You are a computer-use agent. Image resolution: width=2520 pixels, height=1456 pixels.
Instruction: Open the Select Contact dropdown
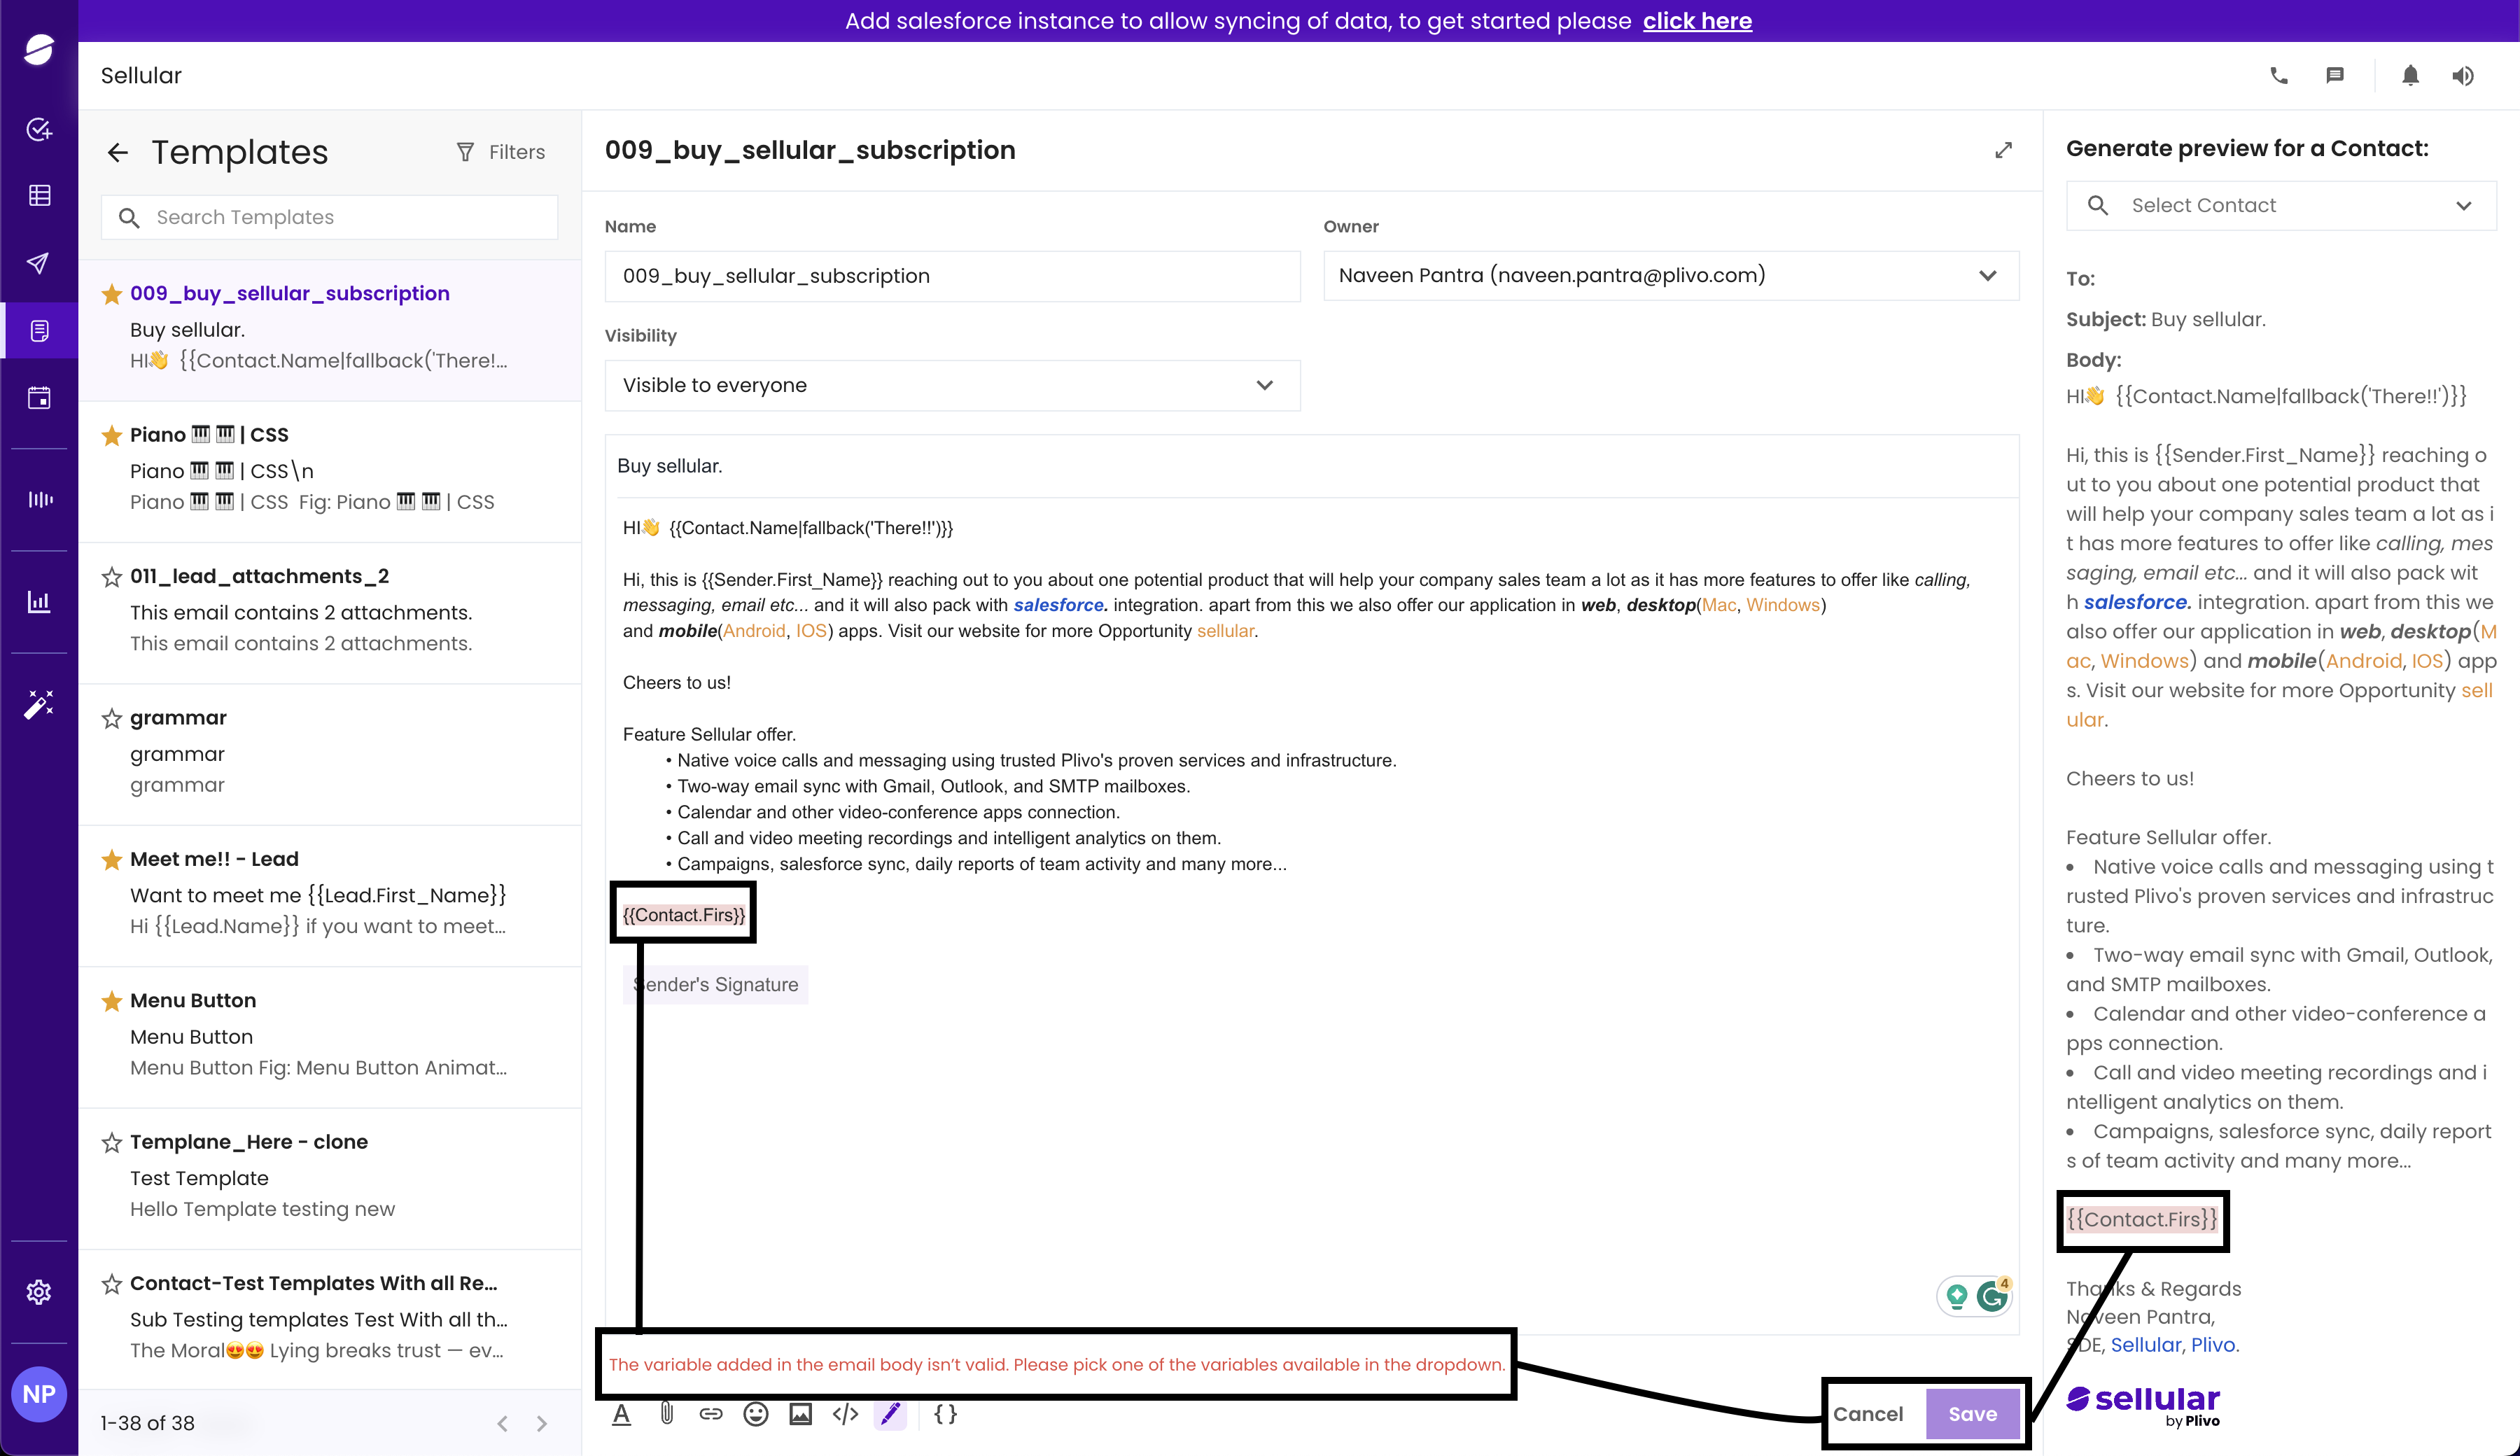point(2281,205)
